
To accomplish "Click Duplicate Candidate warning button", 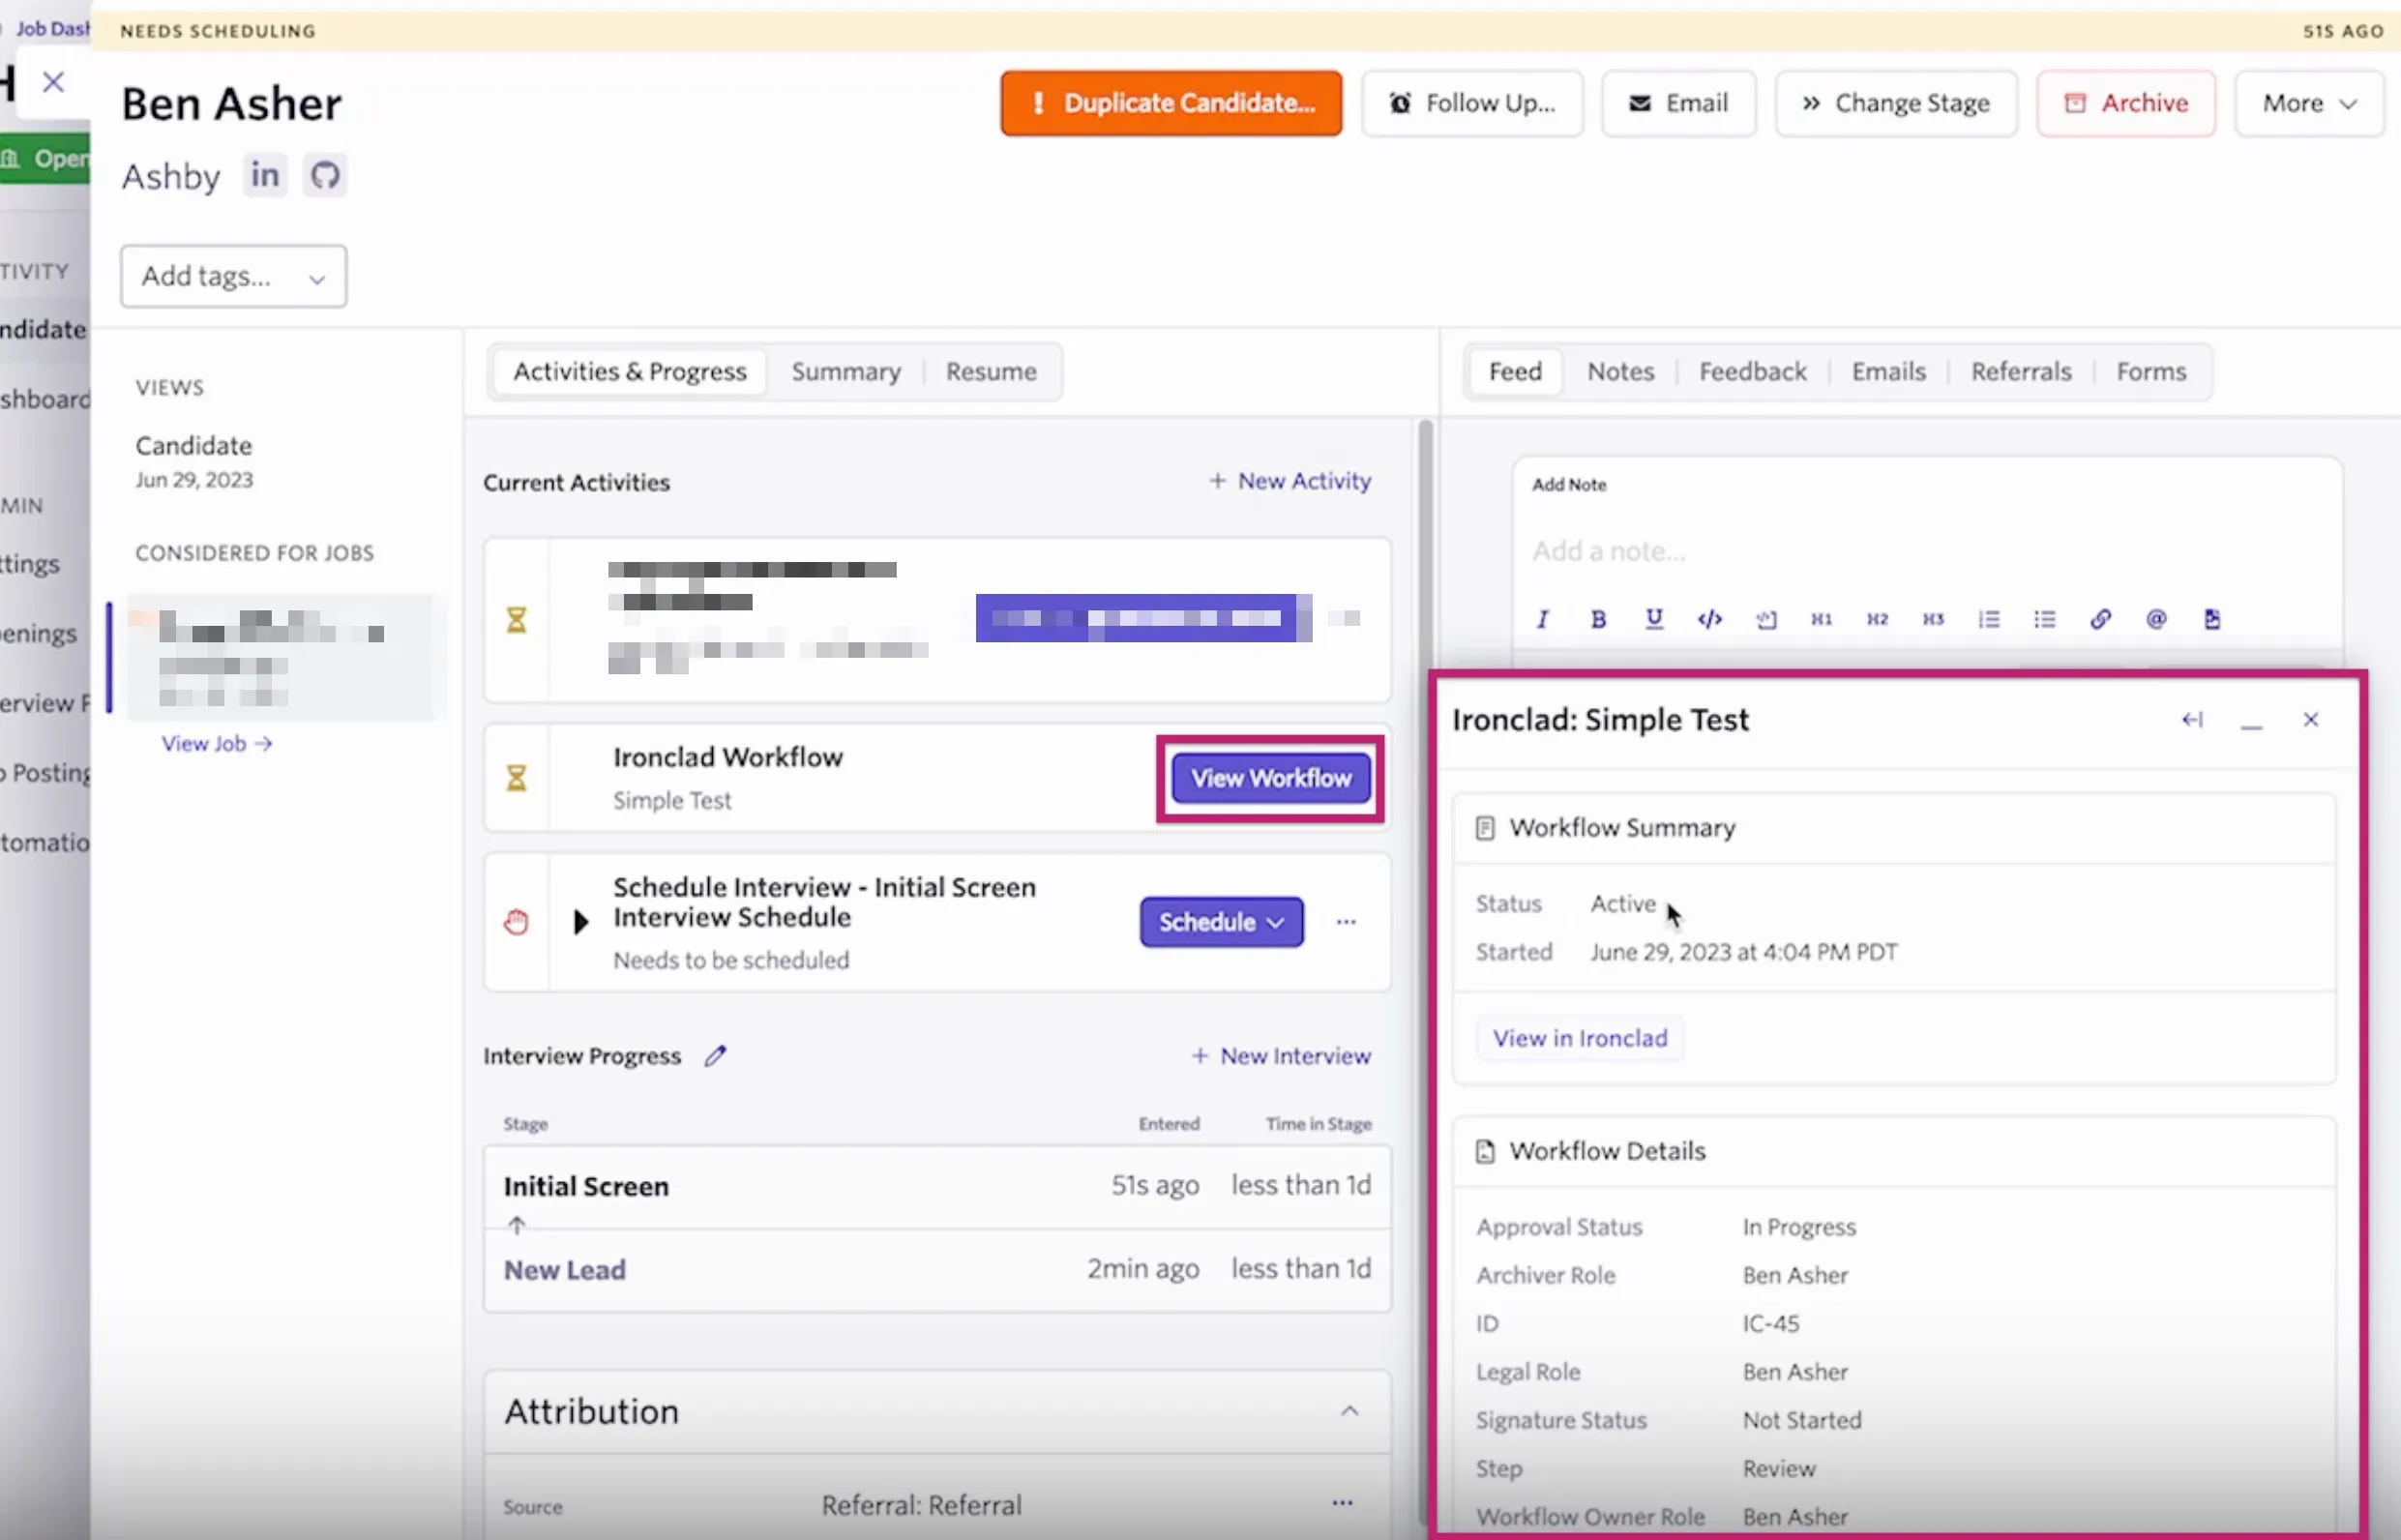I will click(1171, 103).
